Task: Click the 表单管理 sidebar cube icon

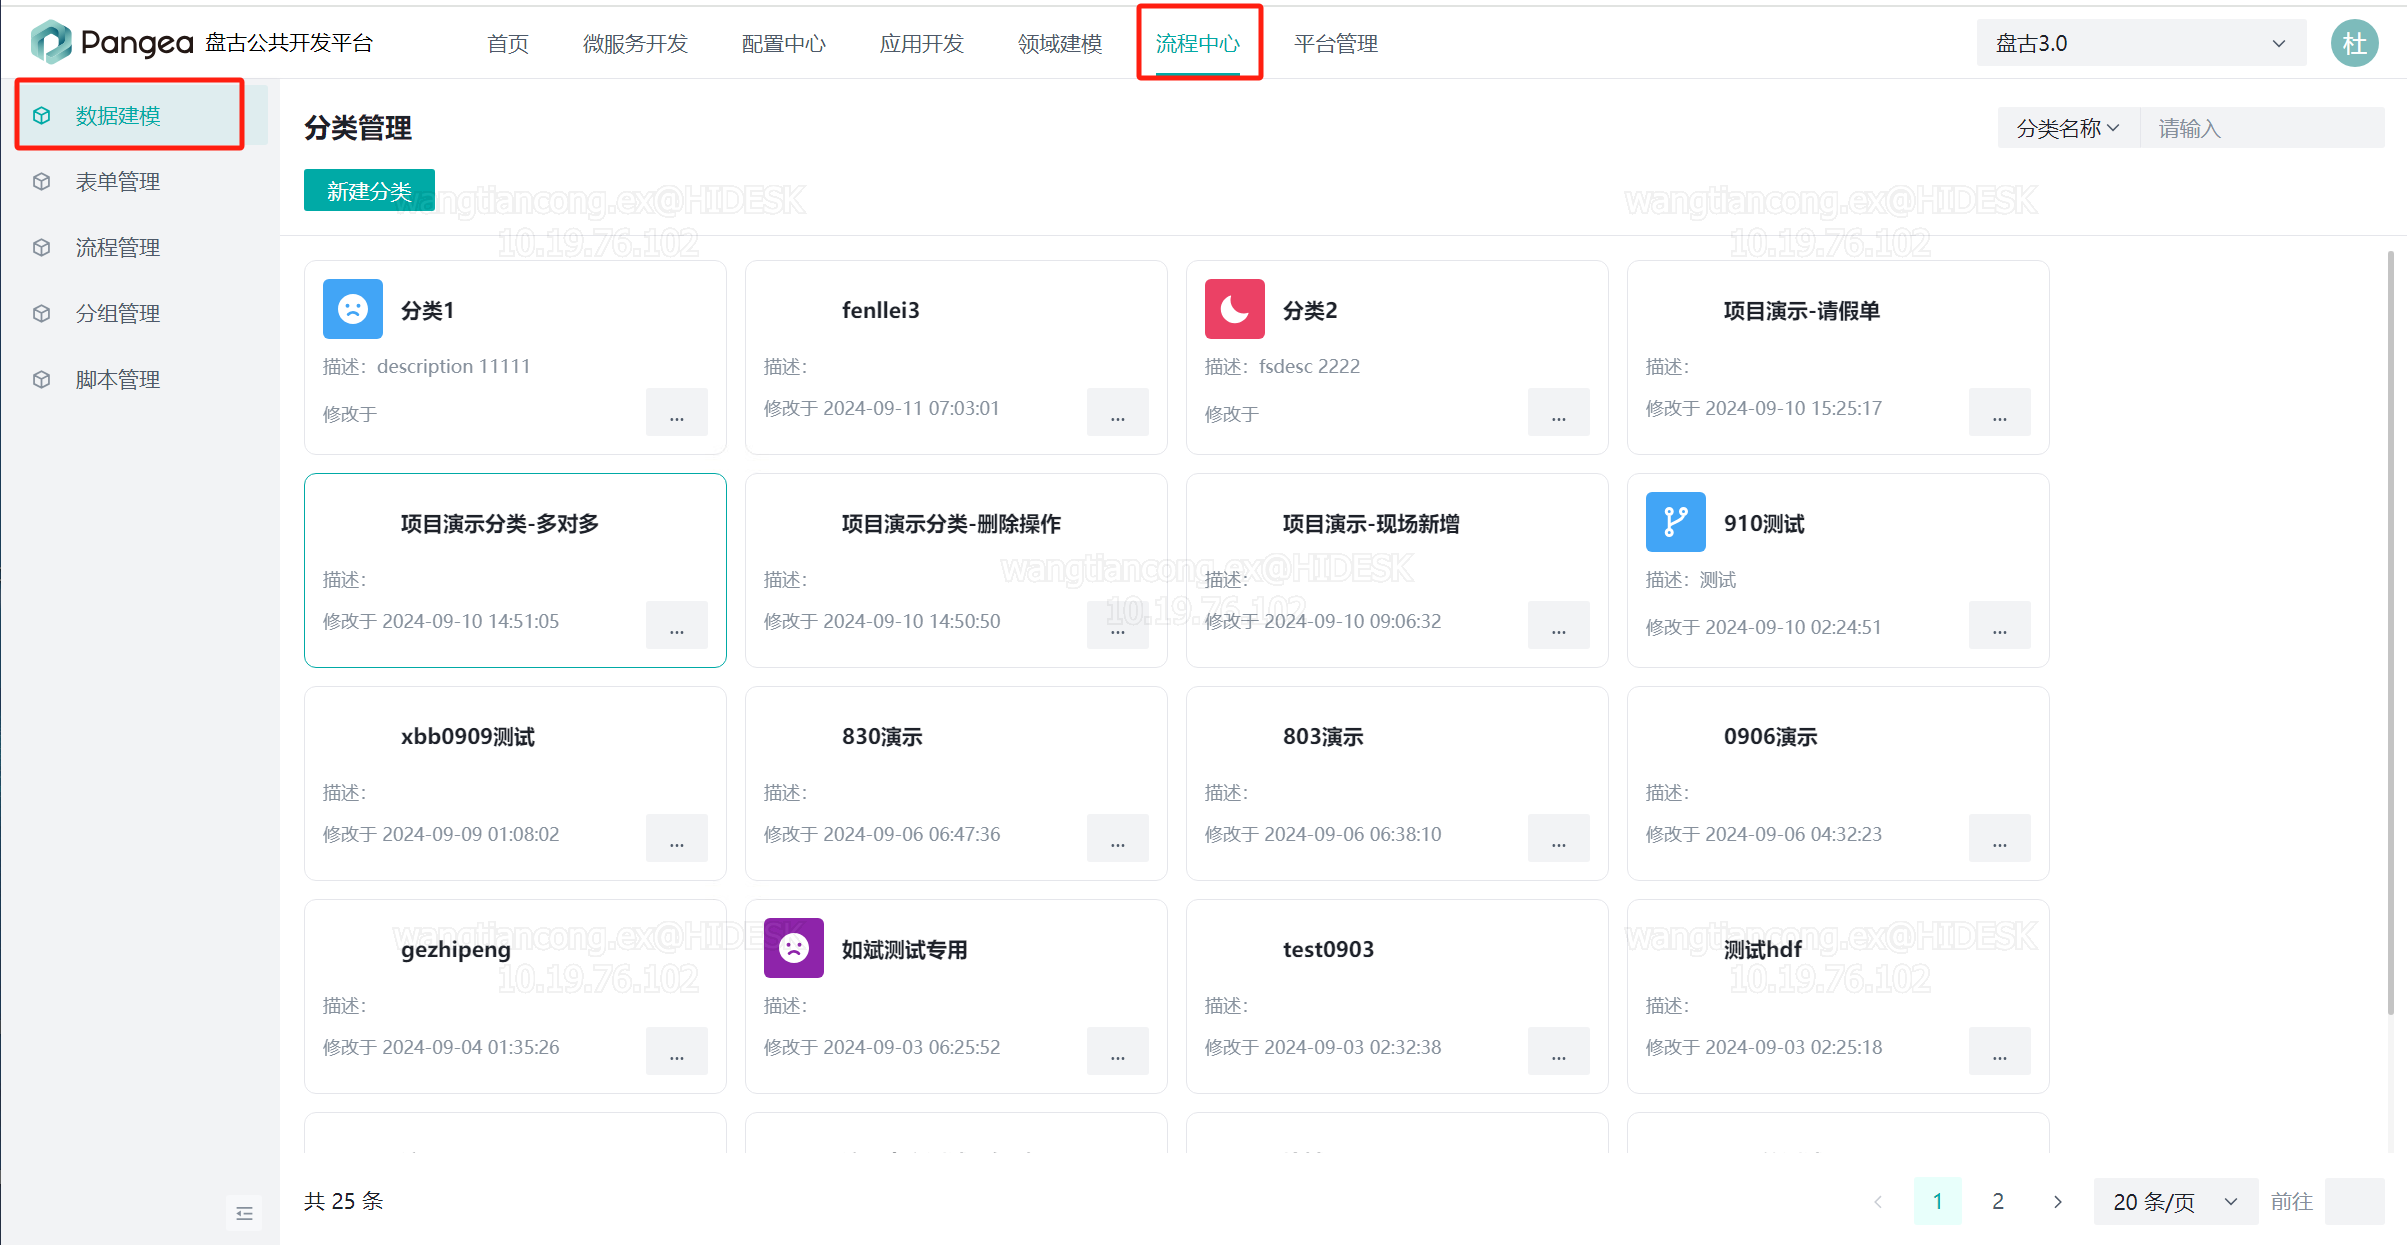Action: click(42, 181)
